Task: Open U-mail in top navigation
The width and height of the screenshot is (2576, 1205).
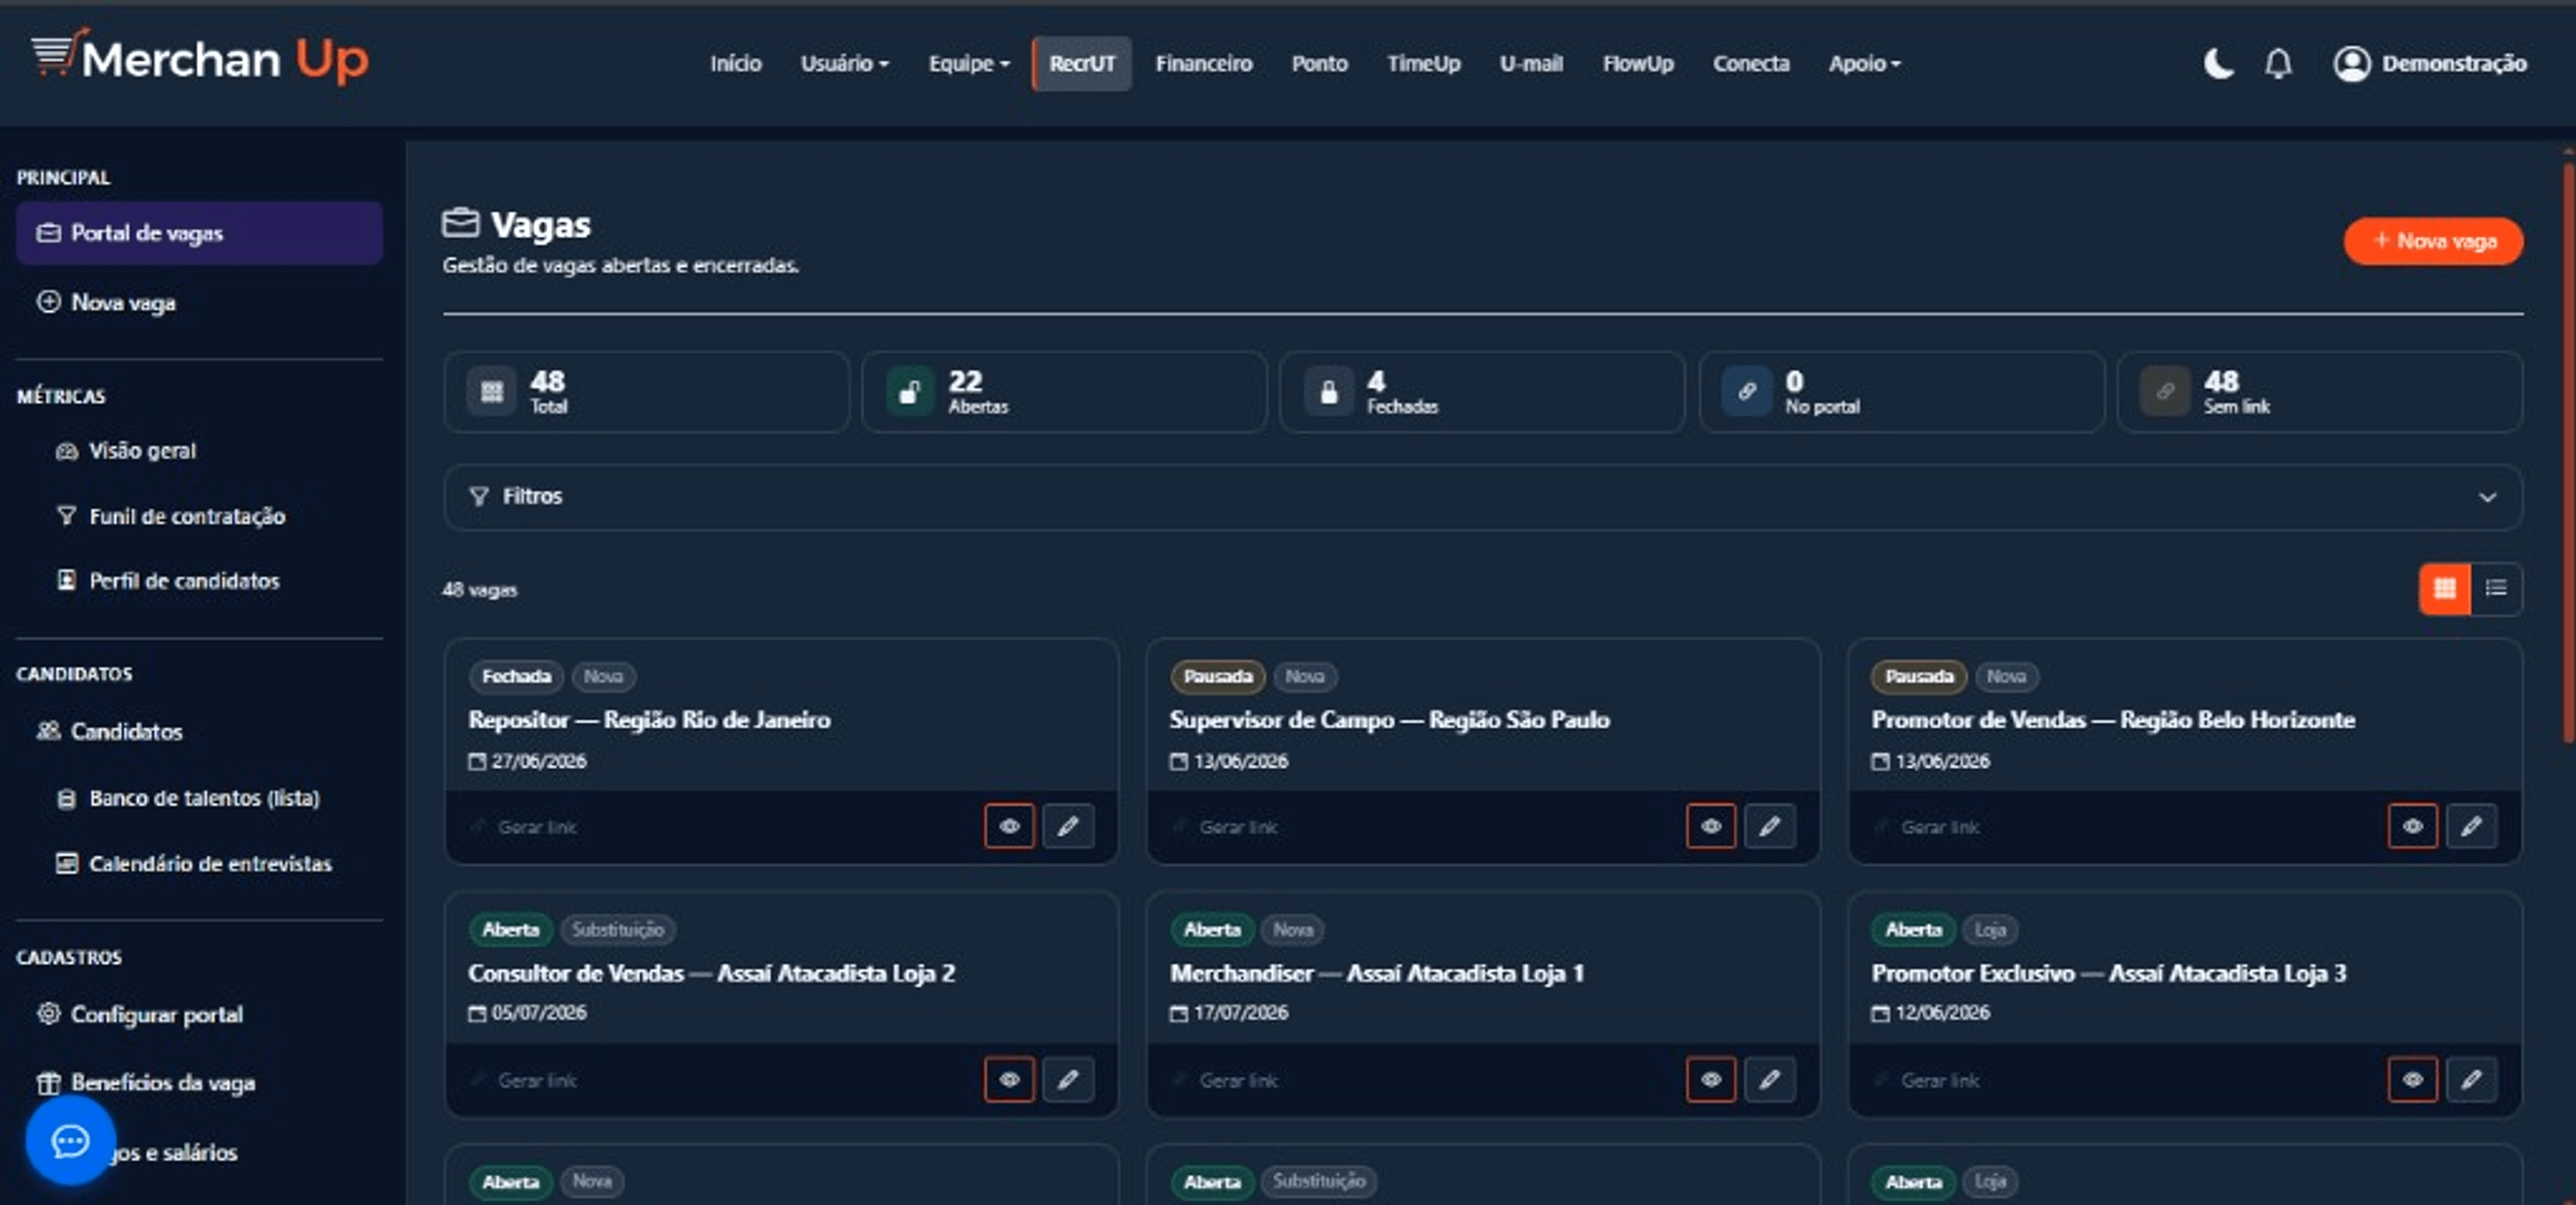Action: (x=1531, y=63)
